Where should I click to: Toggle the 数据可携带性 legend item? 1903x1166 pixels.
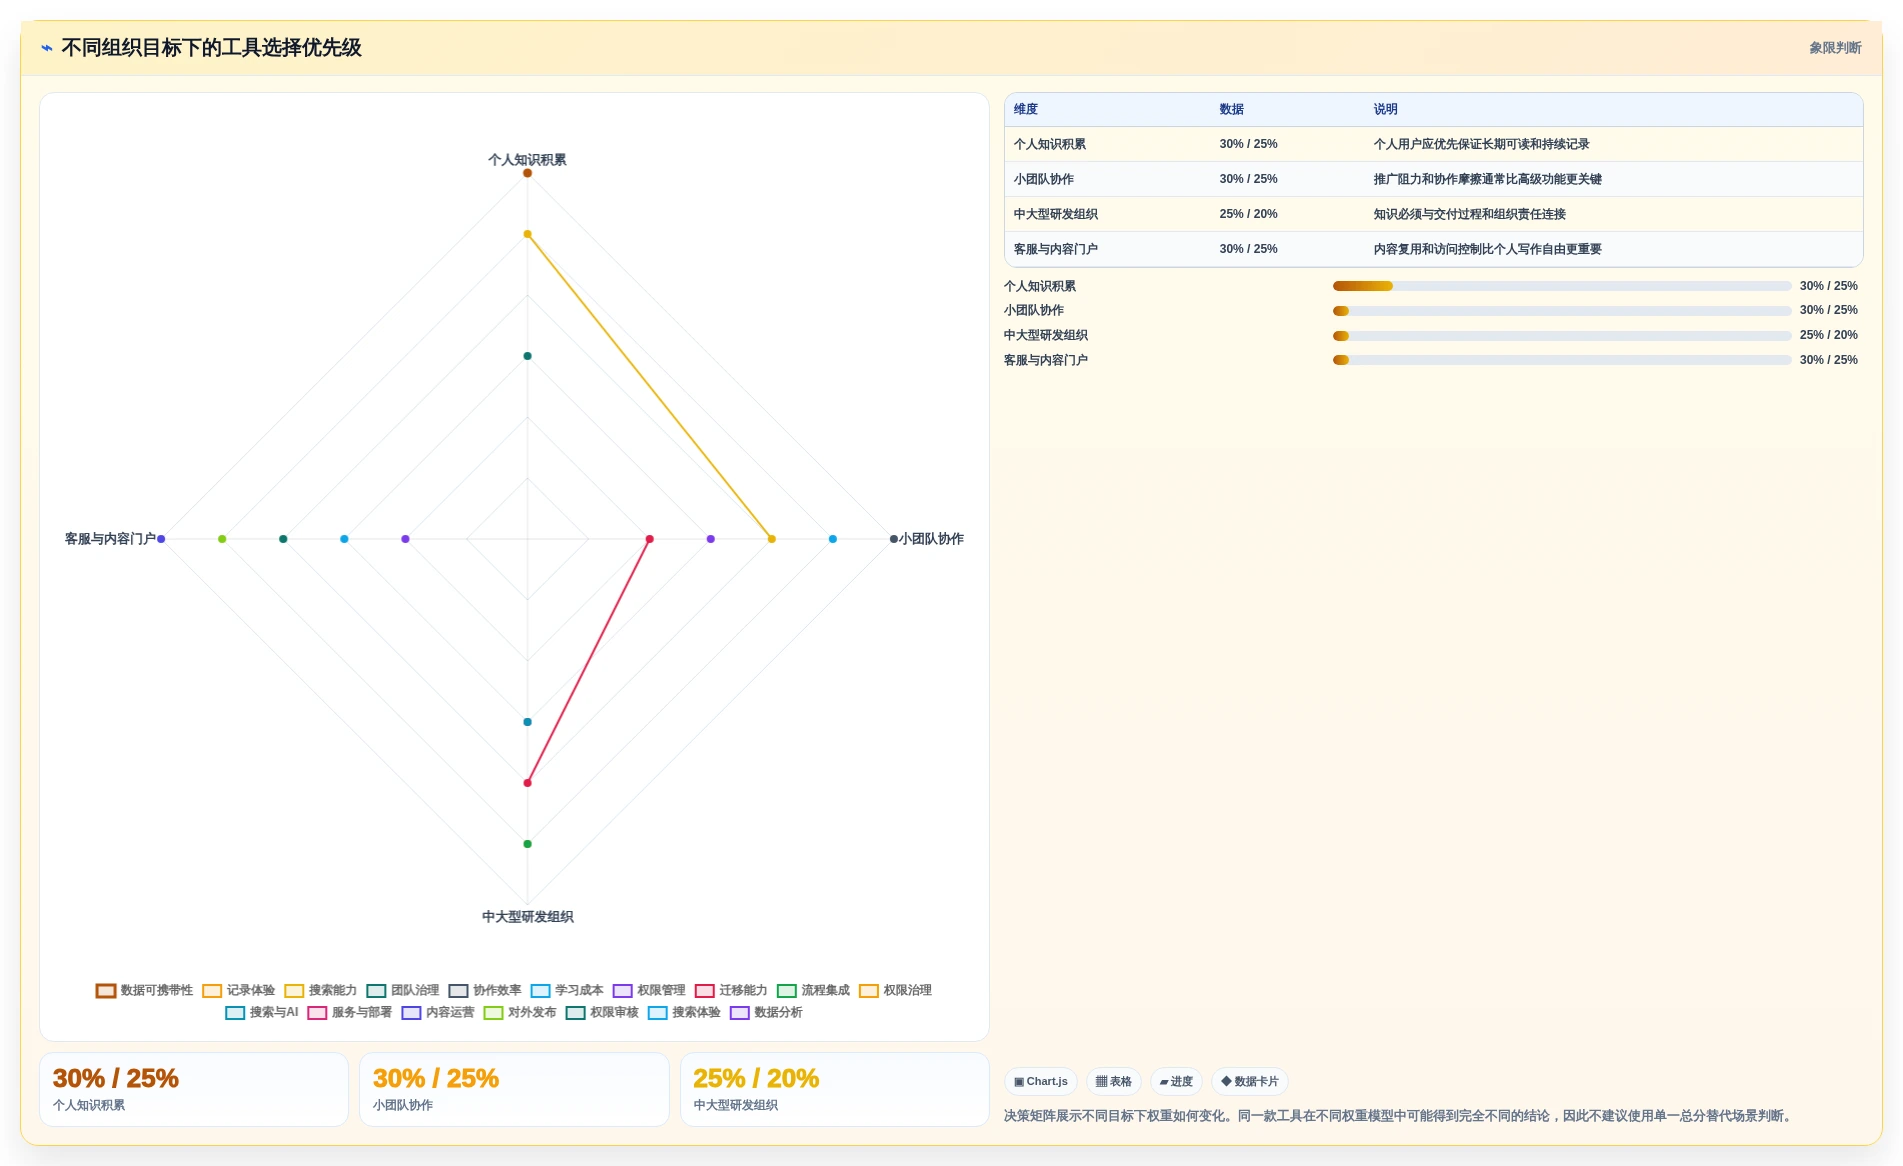pyautogui.click(x=145, y=990)
